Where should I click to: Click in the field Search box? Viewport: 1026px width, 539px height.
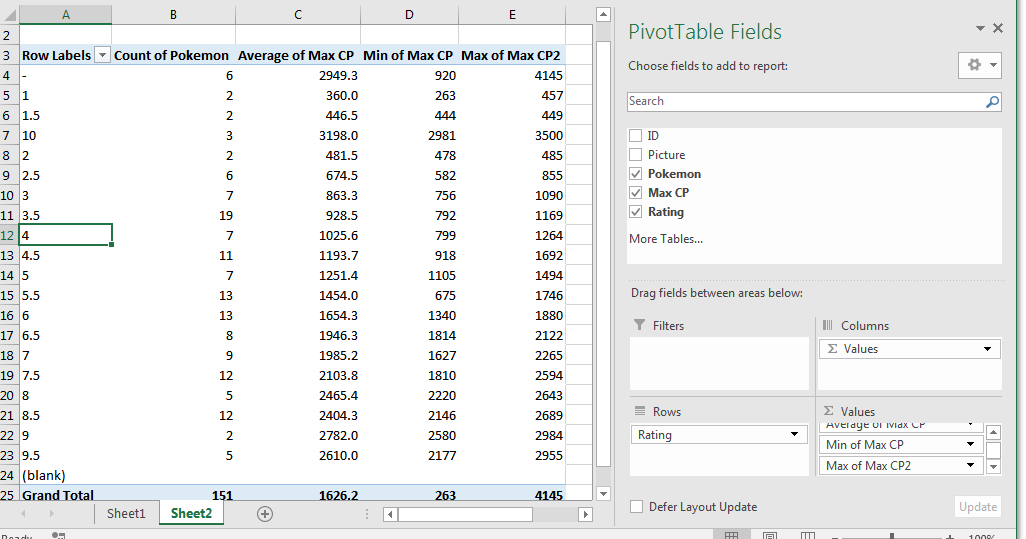click(806, 101)
